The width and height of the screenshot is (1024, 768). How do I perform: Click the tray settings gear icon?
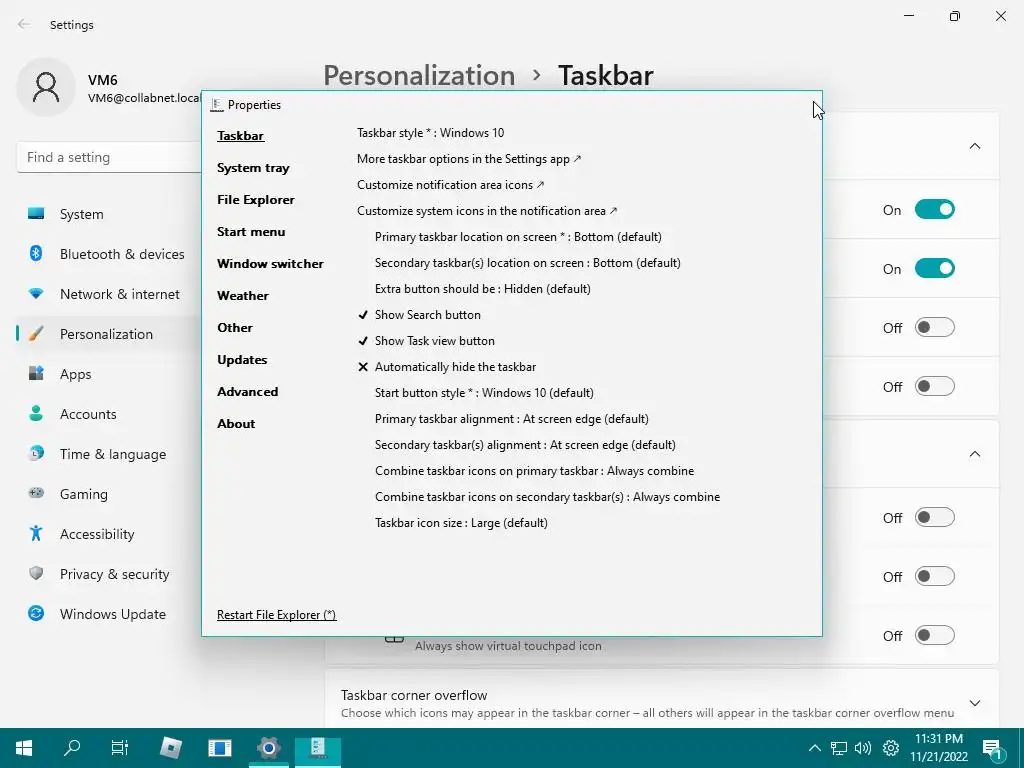(891, 748)
